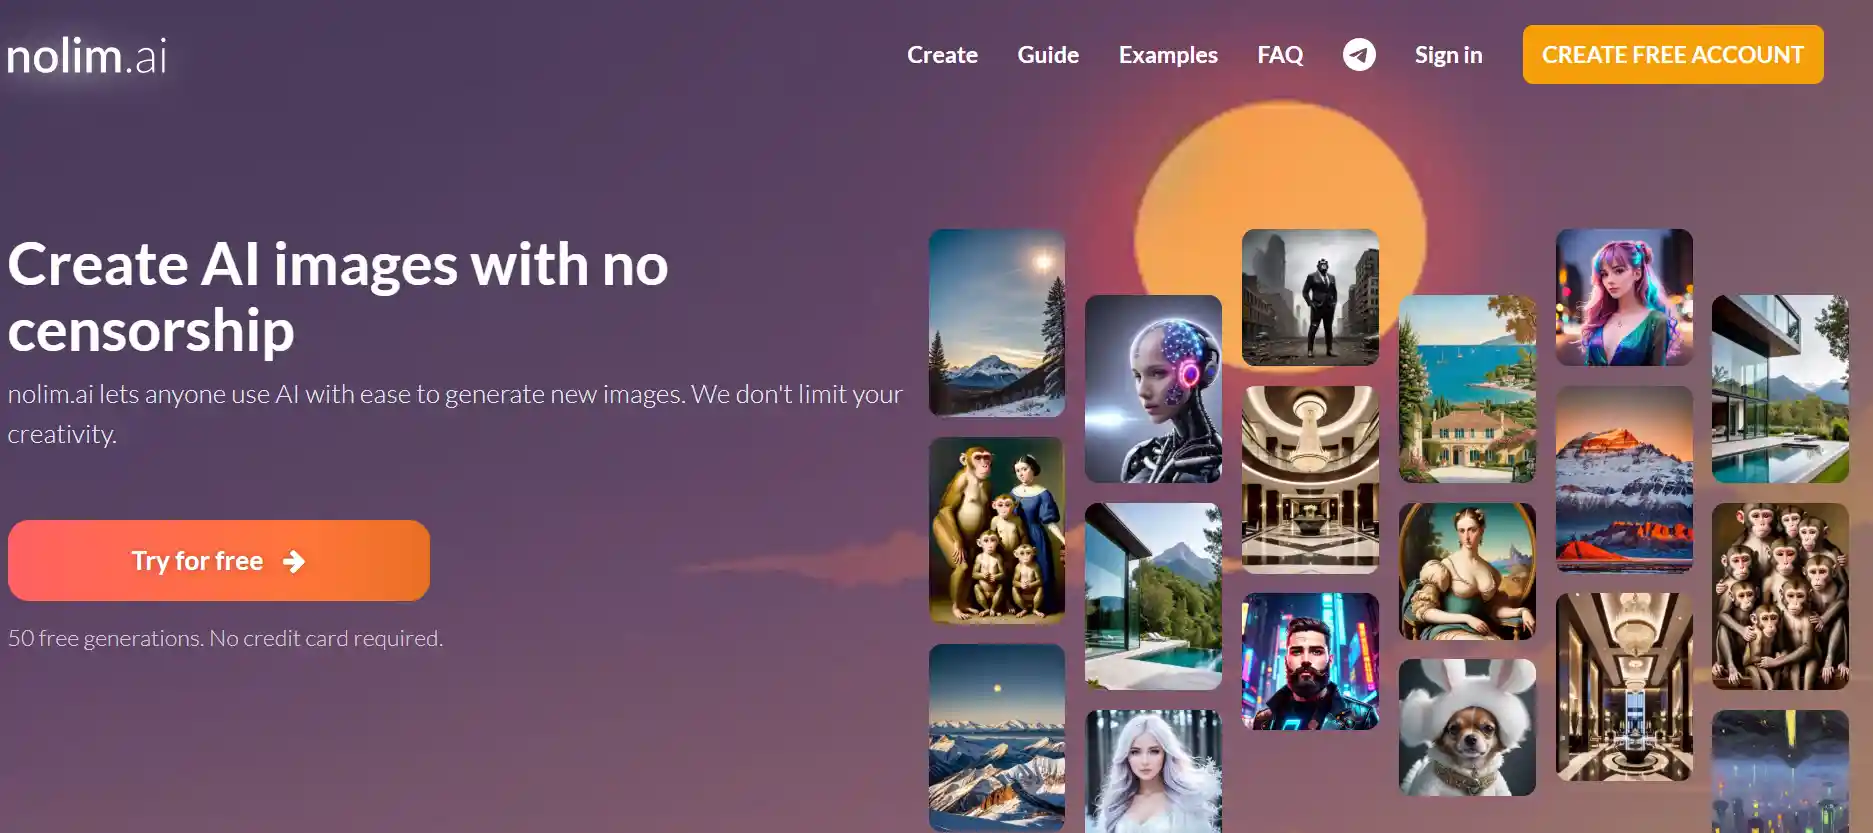Open the dog in bunny hat image
The image size is (1873, 833).
click(1467, 727)
